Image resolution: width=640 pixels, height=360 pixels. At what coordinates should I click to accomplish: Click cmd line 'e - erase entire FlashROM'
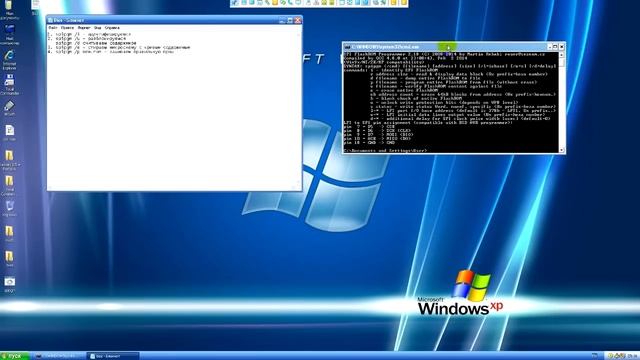coord(404,90)
